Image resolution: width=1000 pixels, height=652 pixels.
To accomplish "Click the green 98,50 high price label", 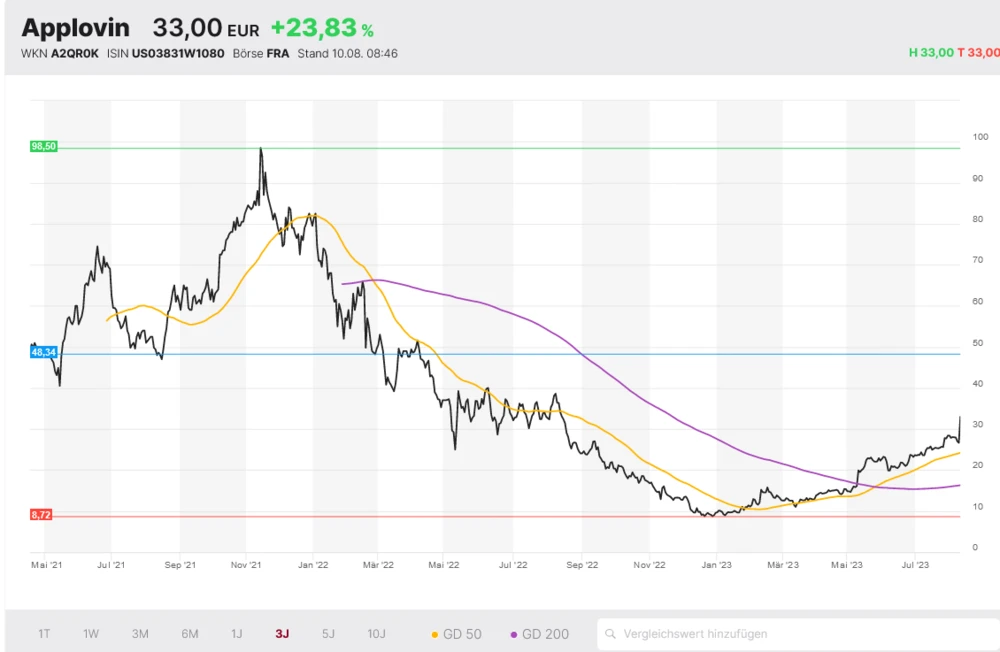I will point(44,146).
